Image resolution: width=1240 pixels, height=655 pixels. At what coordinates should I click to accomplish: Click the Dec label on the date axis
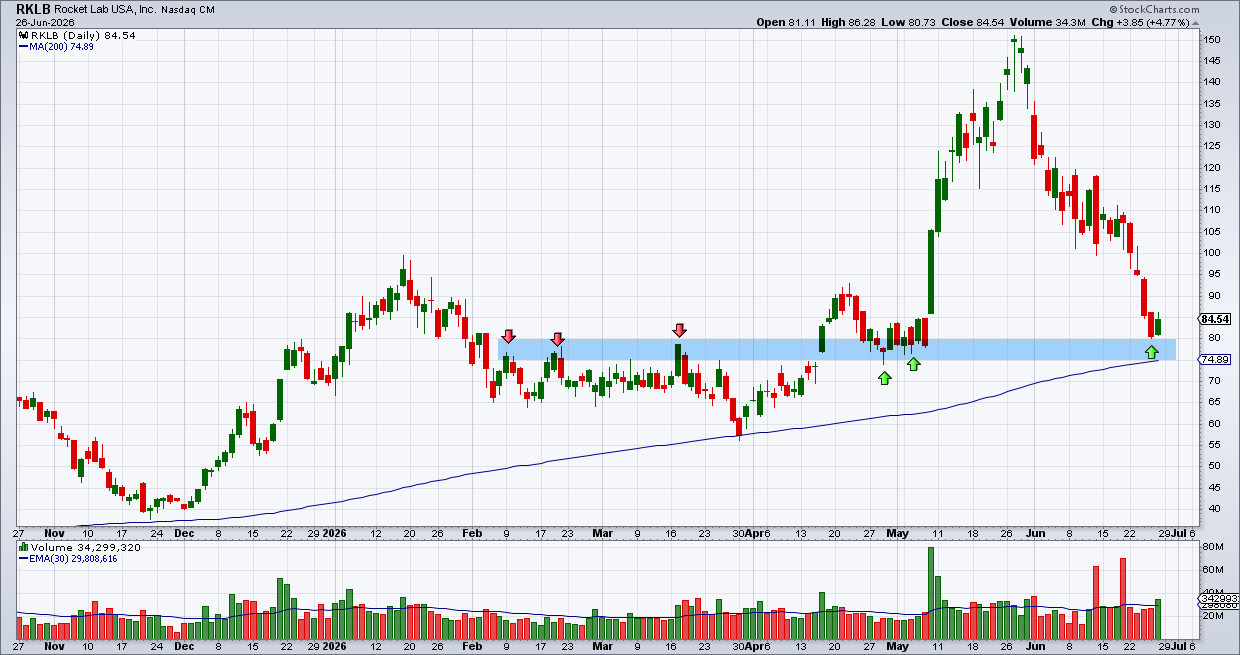pyautogui.click(x=183, y=533)
